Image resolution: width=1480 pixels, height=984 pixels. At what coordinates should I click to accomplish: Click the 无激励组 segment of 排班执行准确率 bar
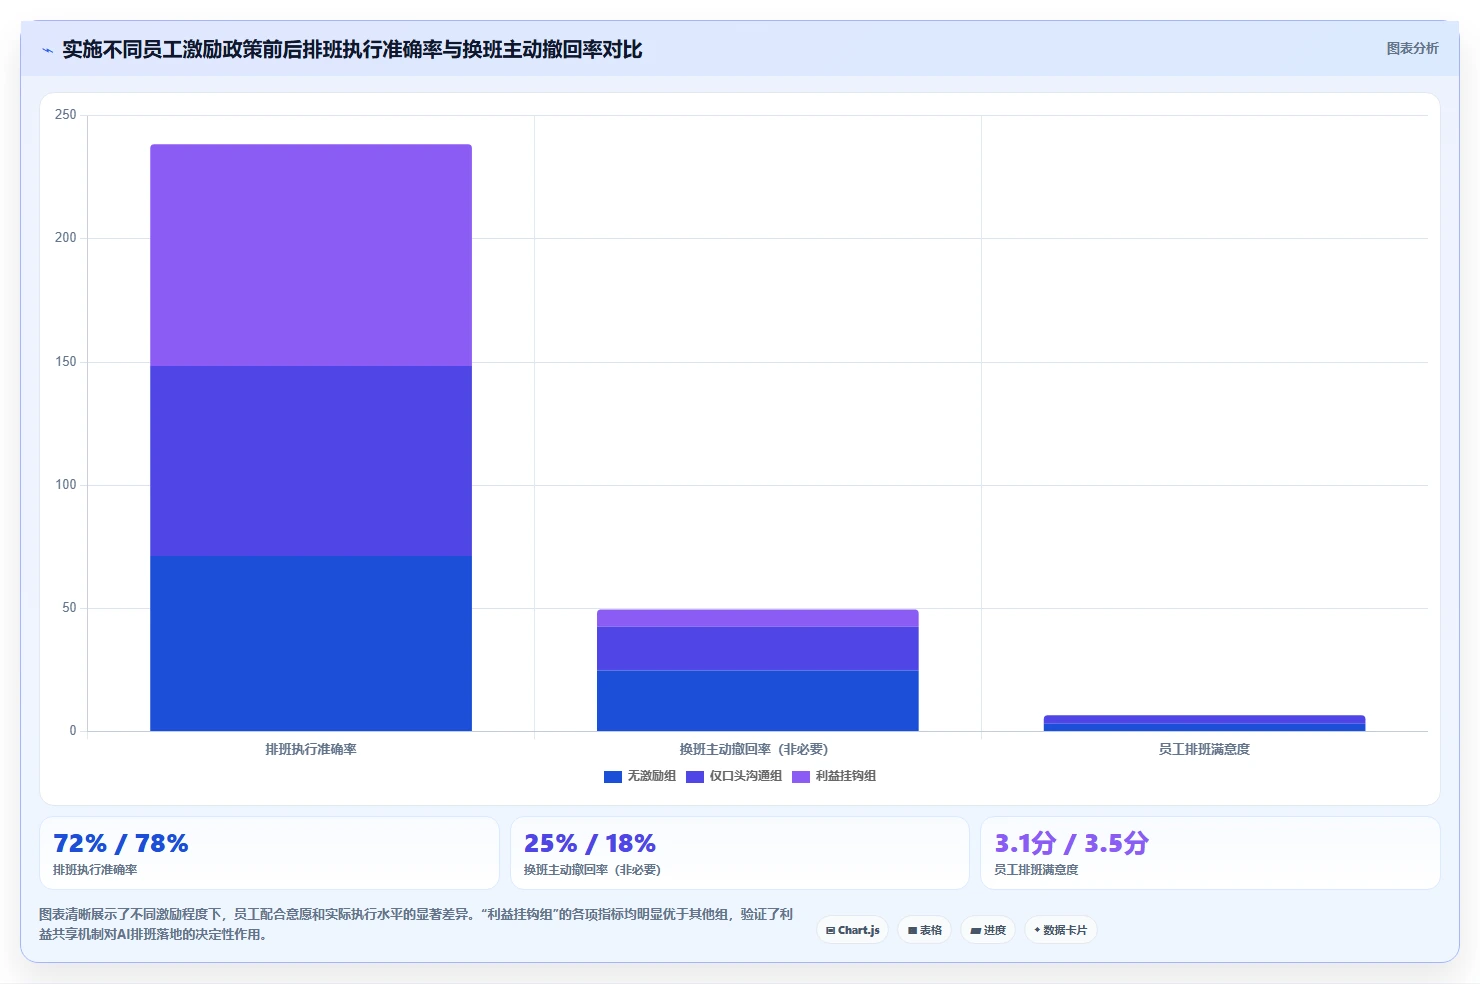(x=311, y=643)
